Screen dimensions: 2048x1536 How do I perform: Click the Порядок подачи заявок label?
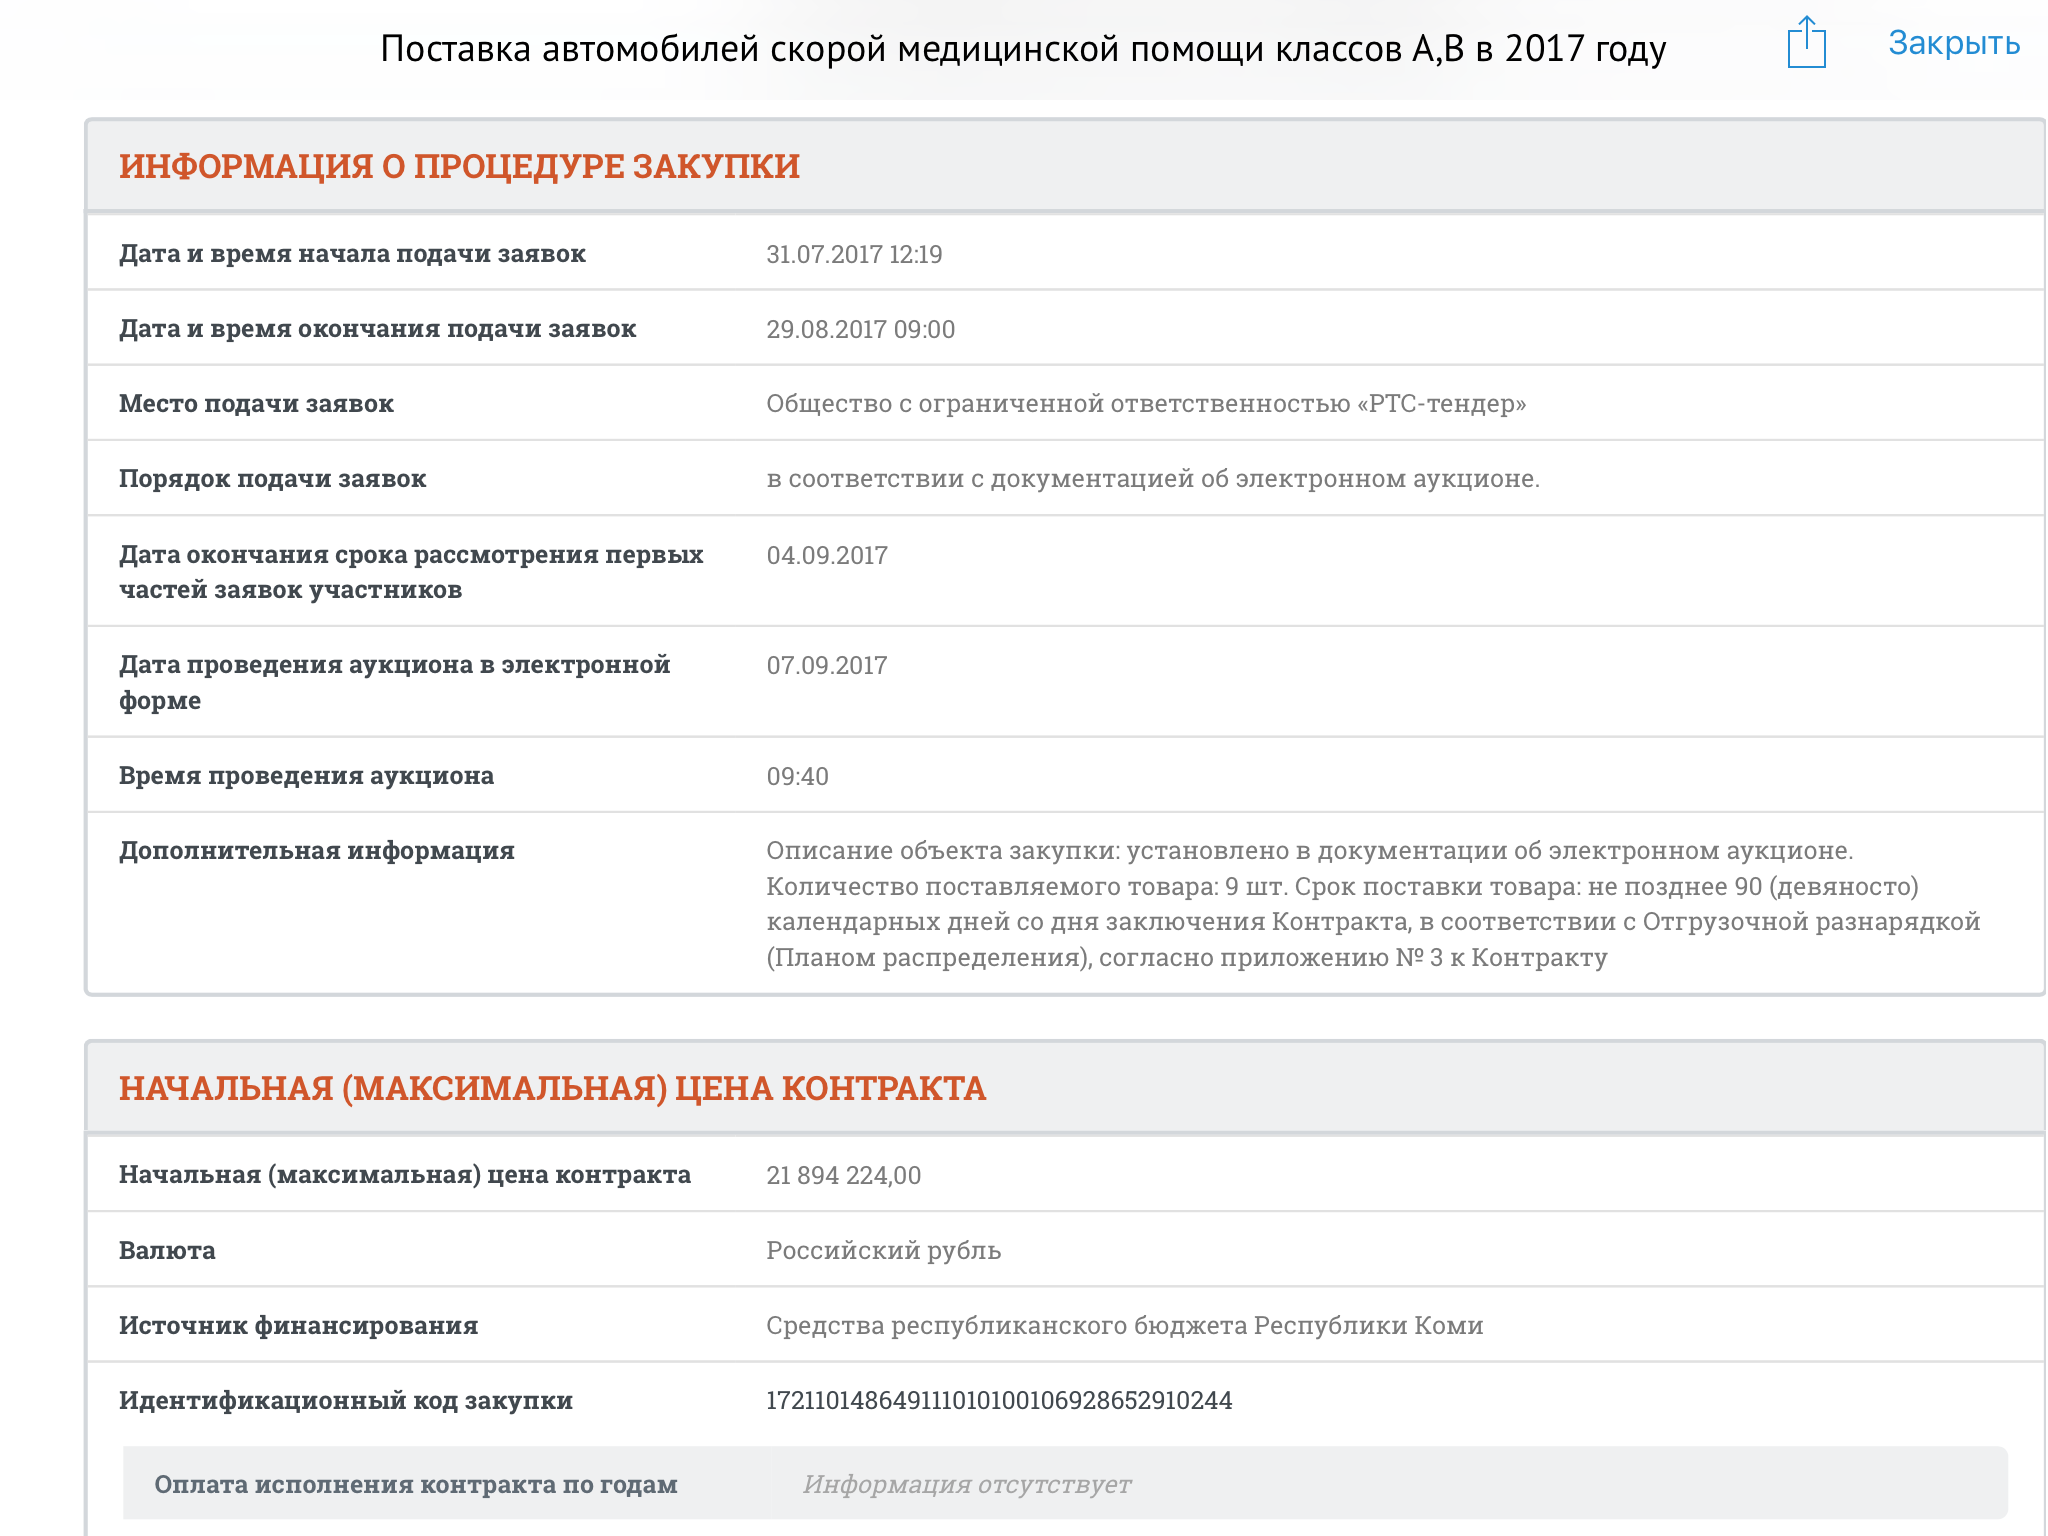(x=272, y=478)
